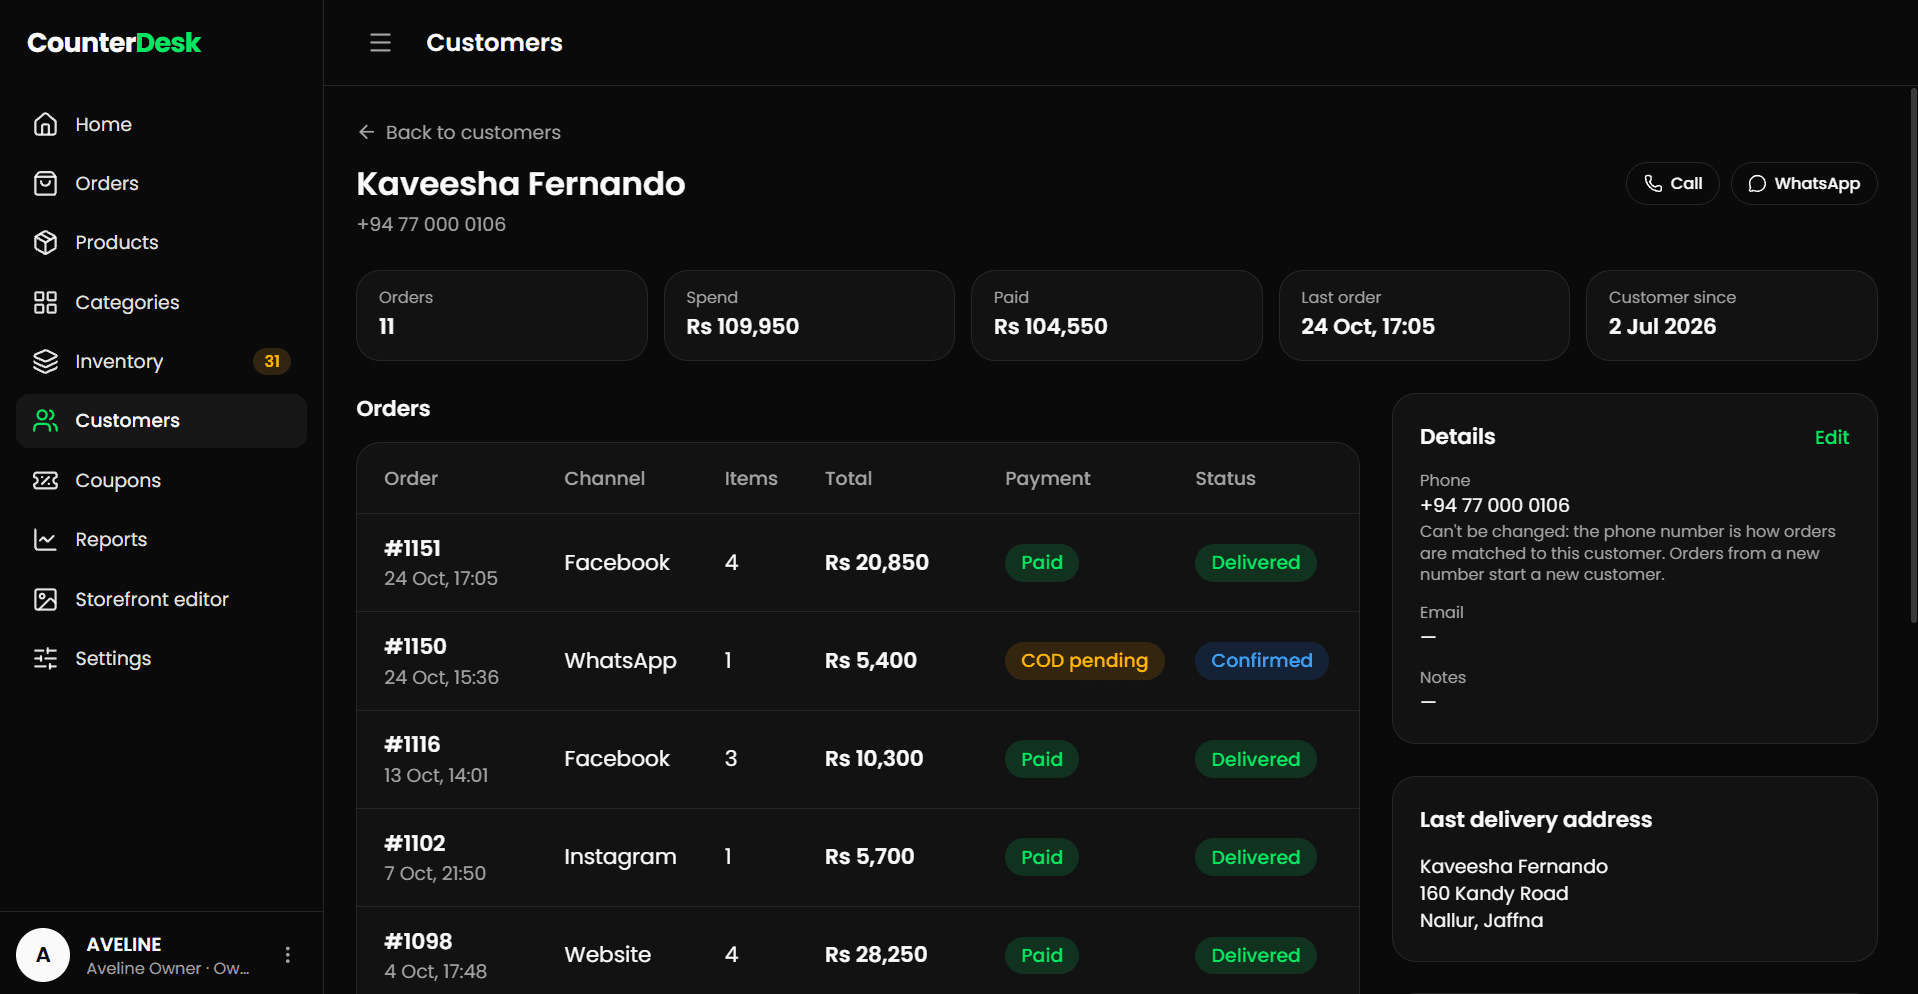Click the Storefront editor image icon
1918x994 pixels.
45,599
